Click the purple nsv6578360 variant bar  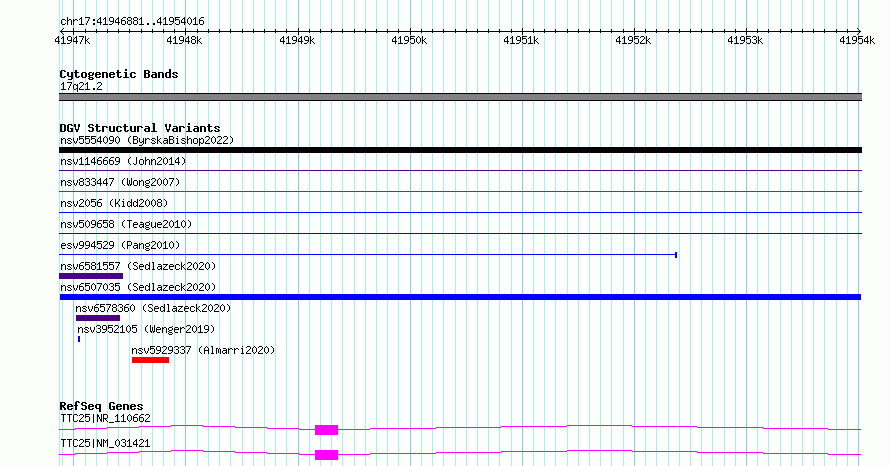[98, 318]
